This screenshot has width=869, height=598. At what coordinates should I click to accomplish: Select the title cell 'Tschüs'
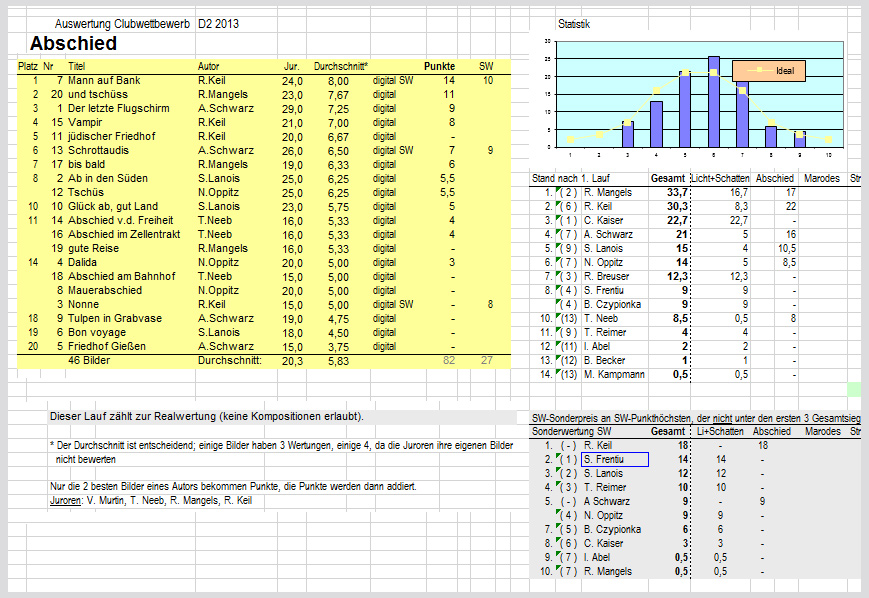[x=86, y=192]
